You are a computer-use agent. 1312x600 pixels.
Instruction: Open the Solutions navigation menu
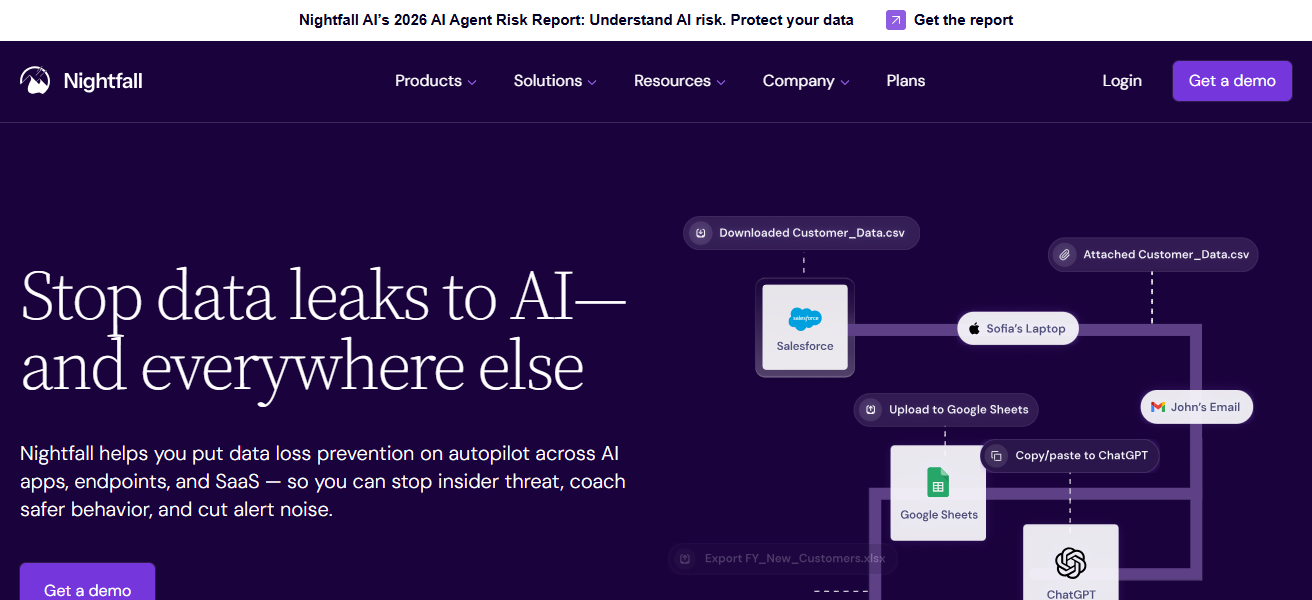coord(555,81)
